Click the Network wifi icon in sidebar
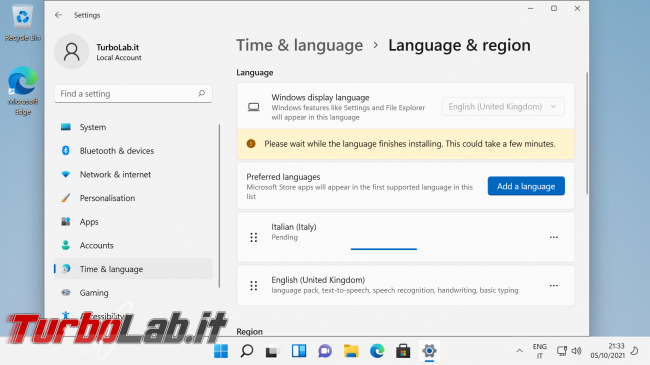650x365 pixels. click(x=65, y=174)
